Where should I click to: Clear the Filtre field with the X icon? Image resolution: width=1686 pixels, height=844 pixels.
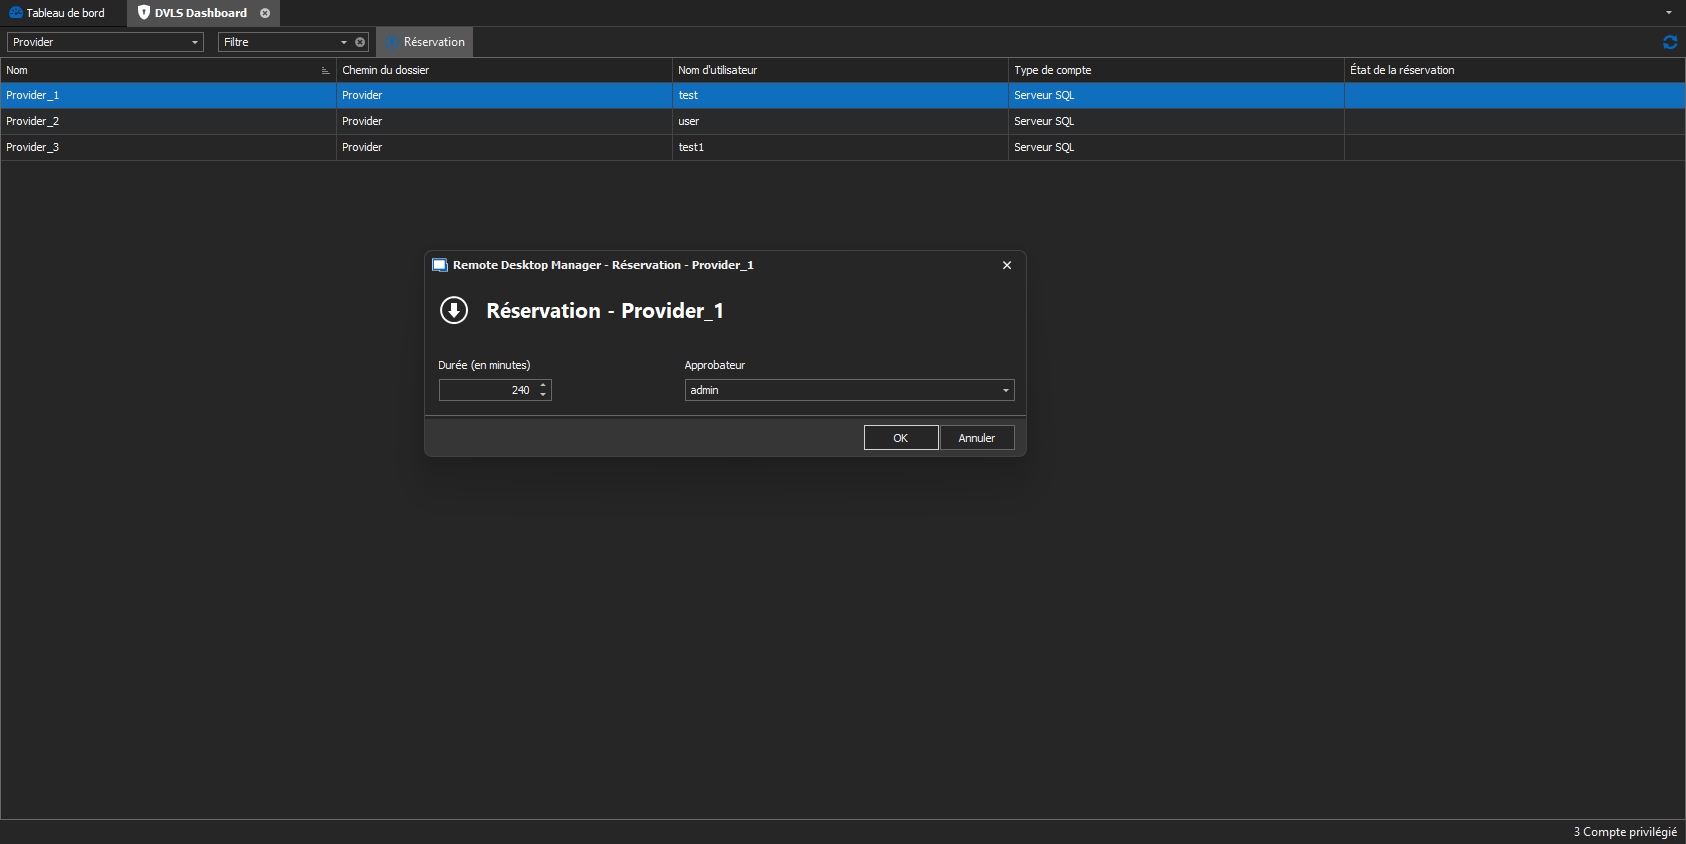point(360,42)
